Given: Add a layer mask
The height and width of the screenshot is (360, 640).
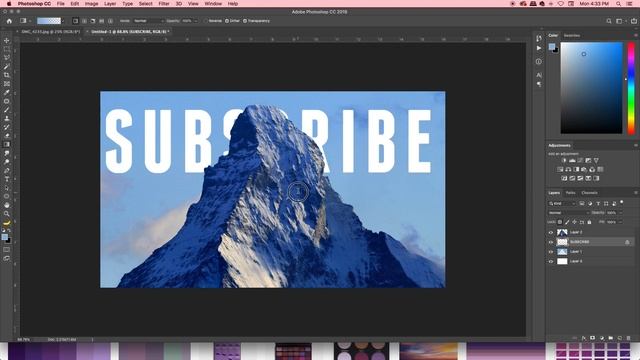Looking at the screenshot, I should (x=592, y=338).
